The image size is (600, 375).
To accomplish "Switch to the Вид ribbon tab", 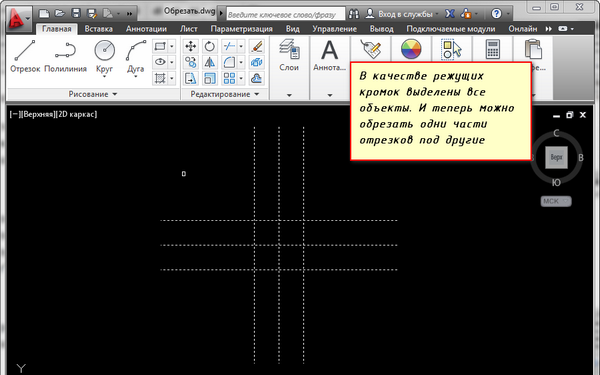I will pos(293,29).
